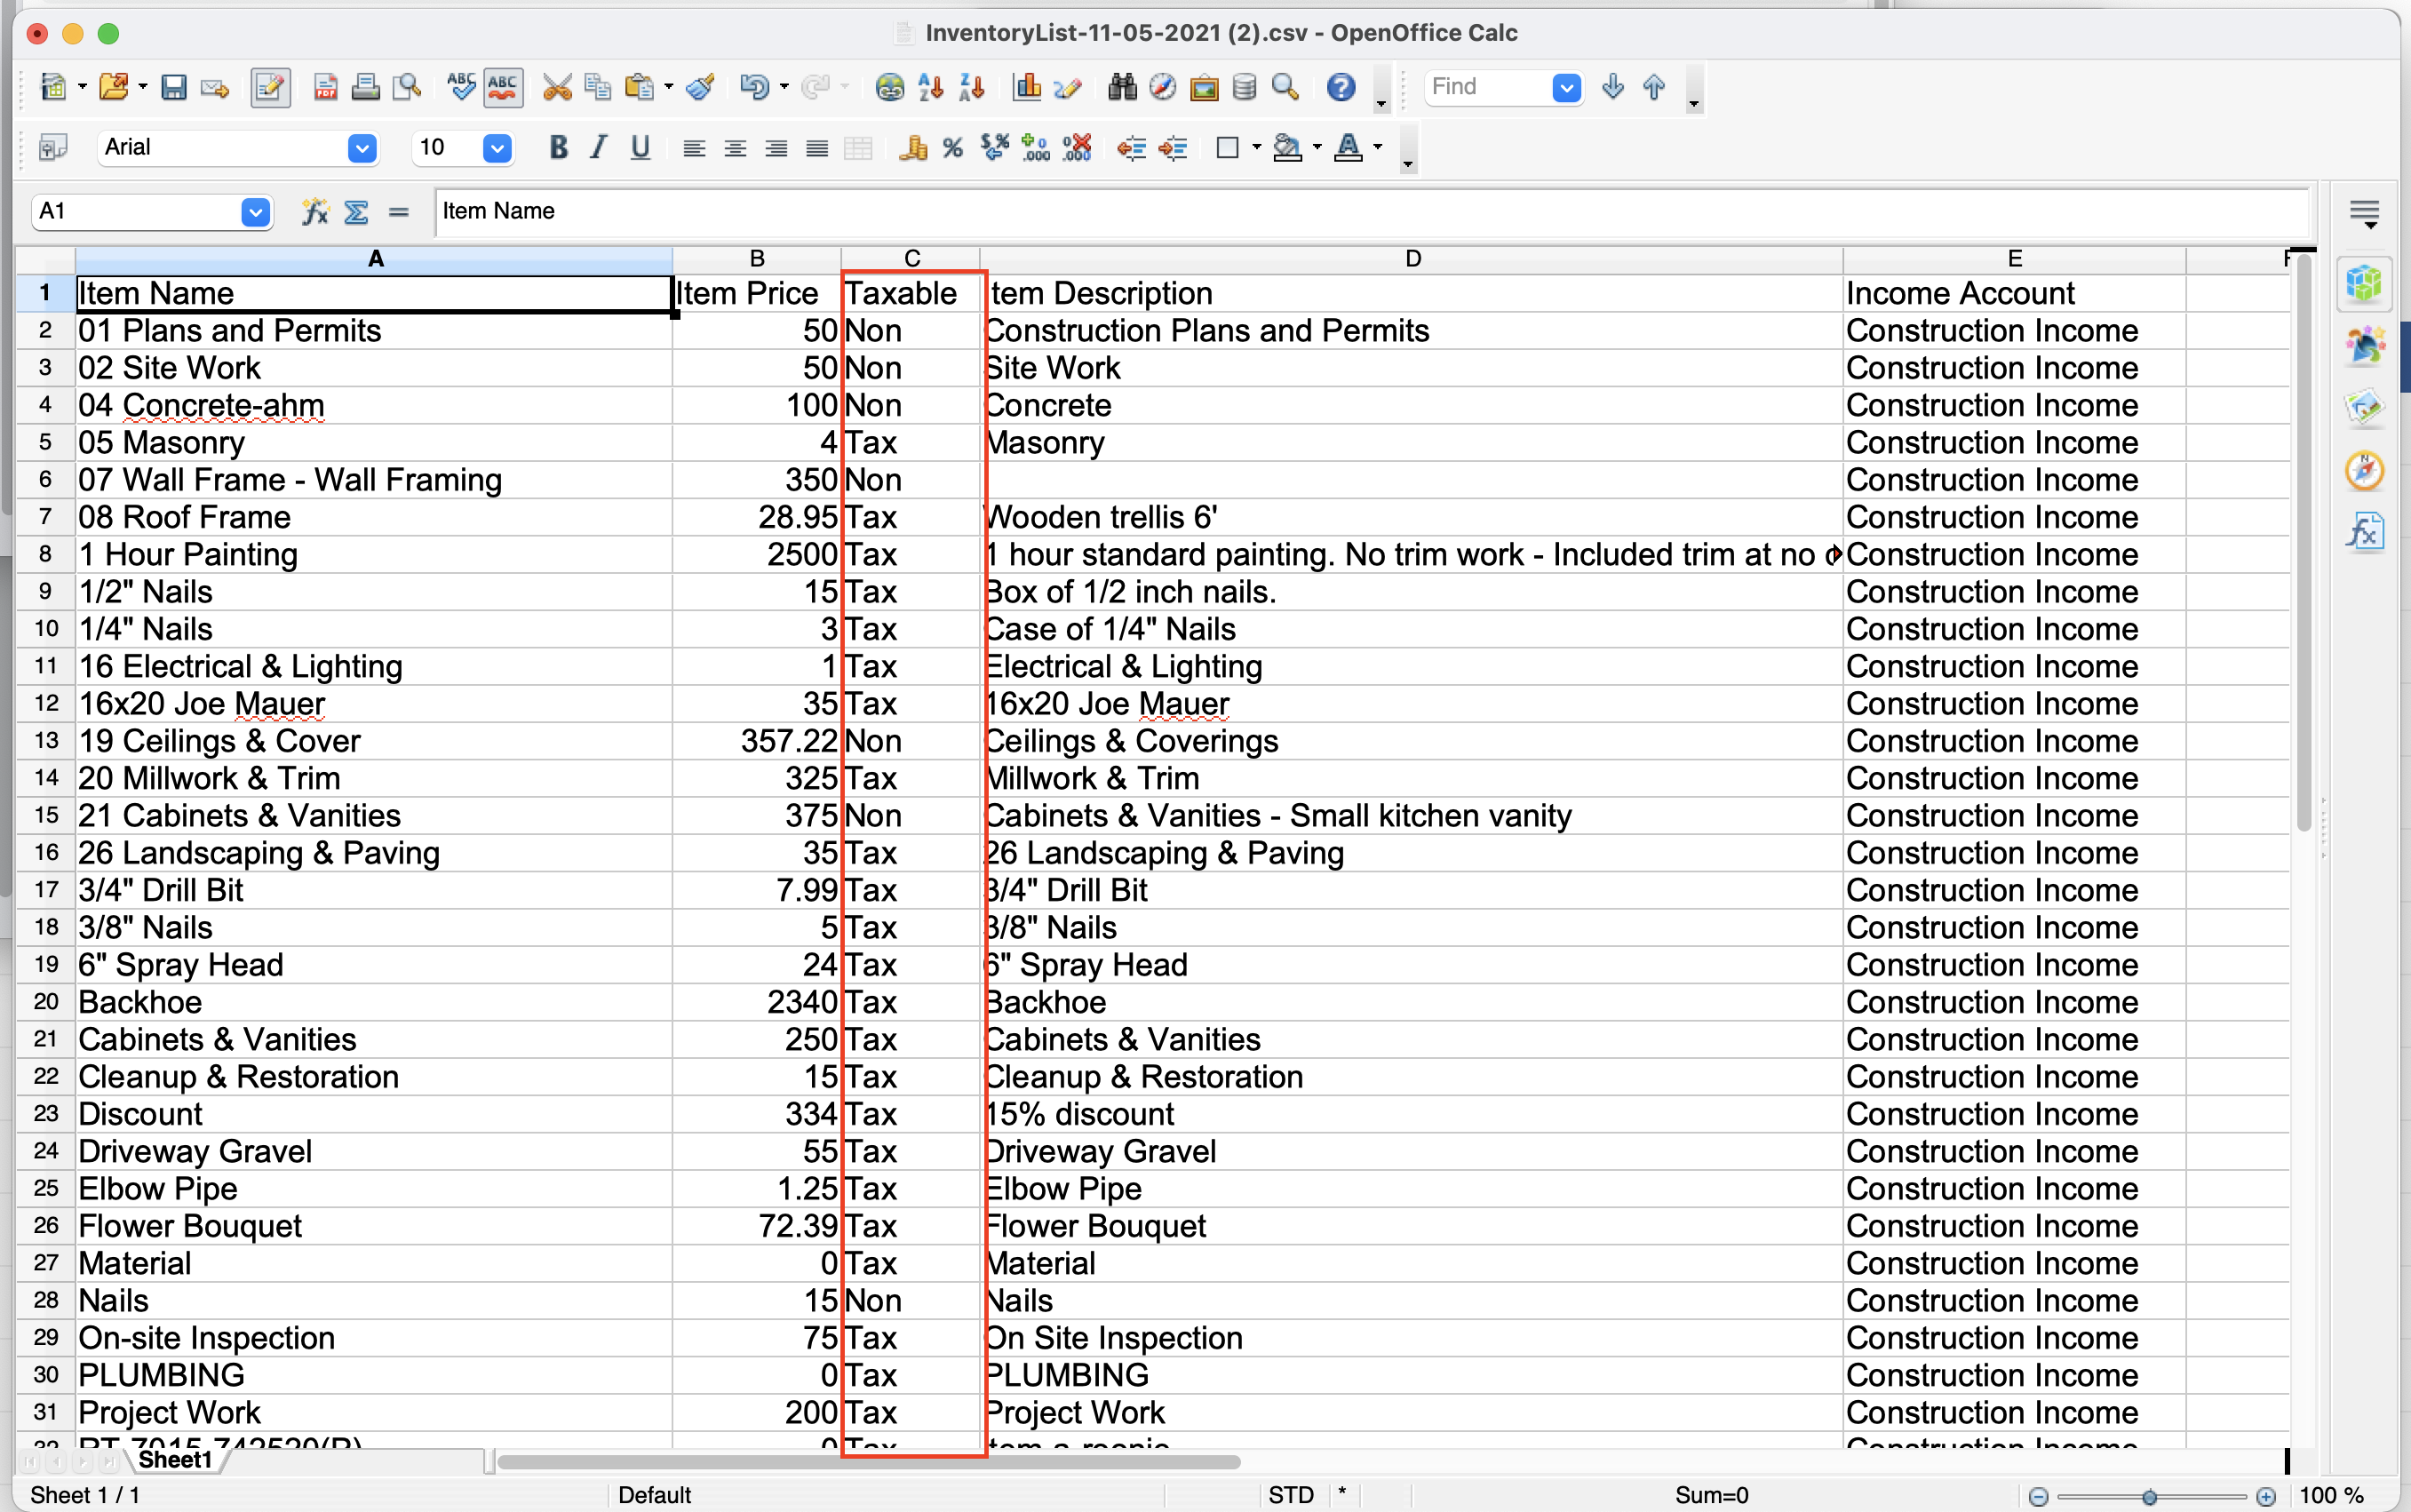The width and height of the screenshot is (2411, 1512).
Task: Find the next match with the down arrow
Action: pyautogui.click(x=1613, y=88)
